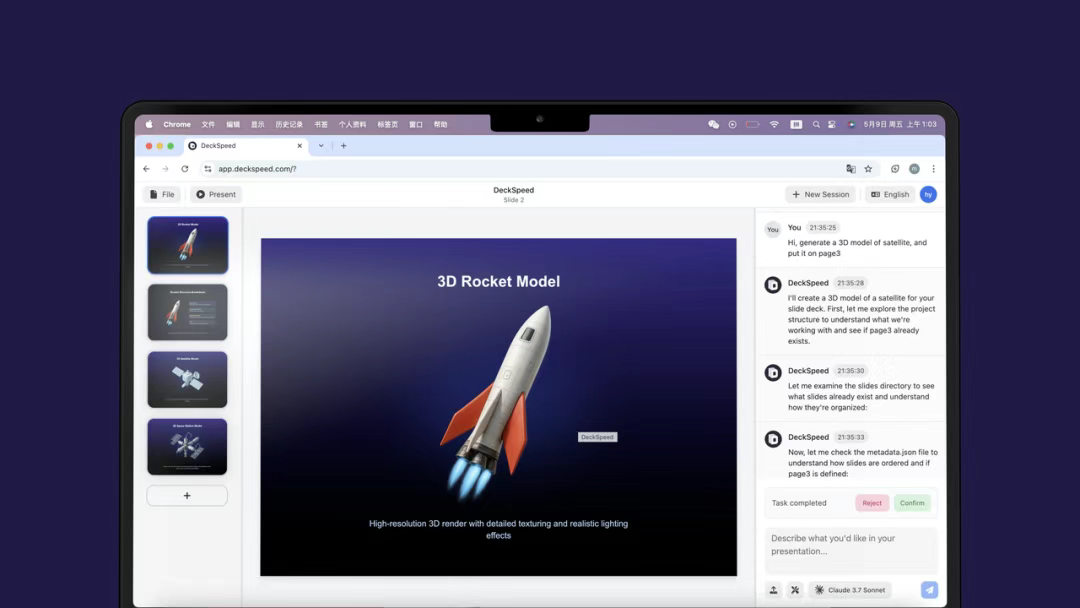The image size is (1080, 608).
Task: Click the Chrome translate page icon
Action: (x=851, y=169)
